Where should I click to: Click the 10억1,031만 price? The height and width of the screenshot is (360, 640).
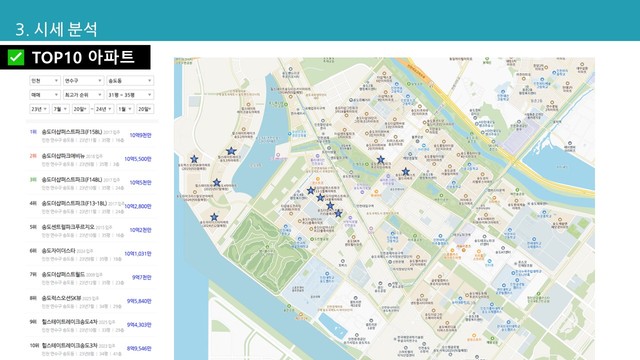[x=138, y=253]
